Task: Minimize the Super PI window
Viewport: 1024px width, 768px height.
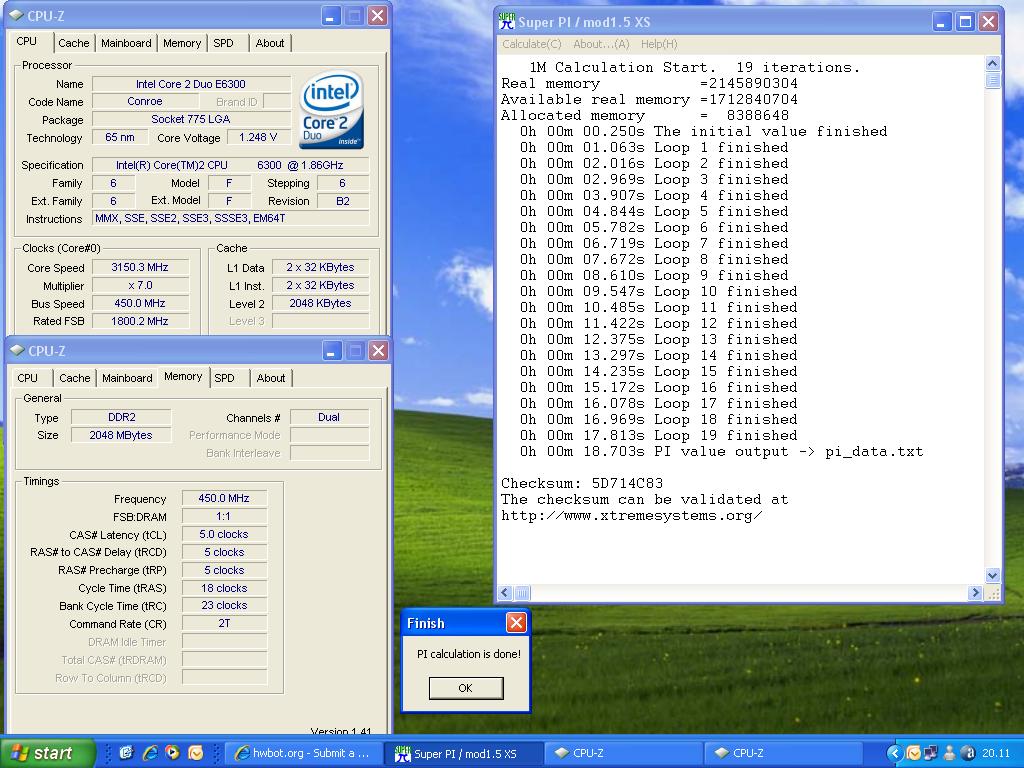Action: 941,22
